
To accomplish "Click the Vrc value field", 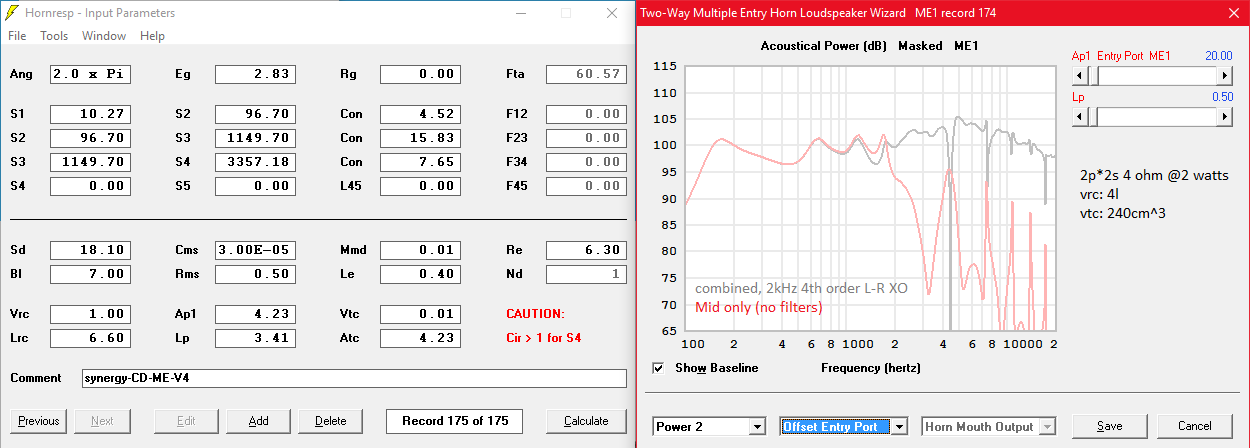I will tap(90, 314).
